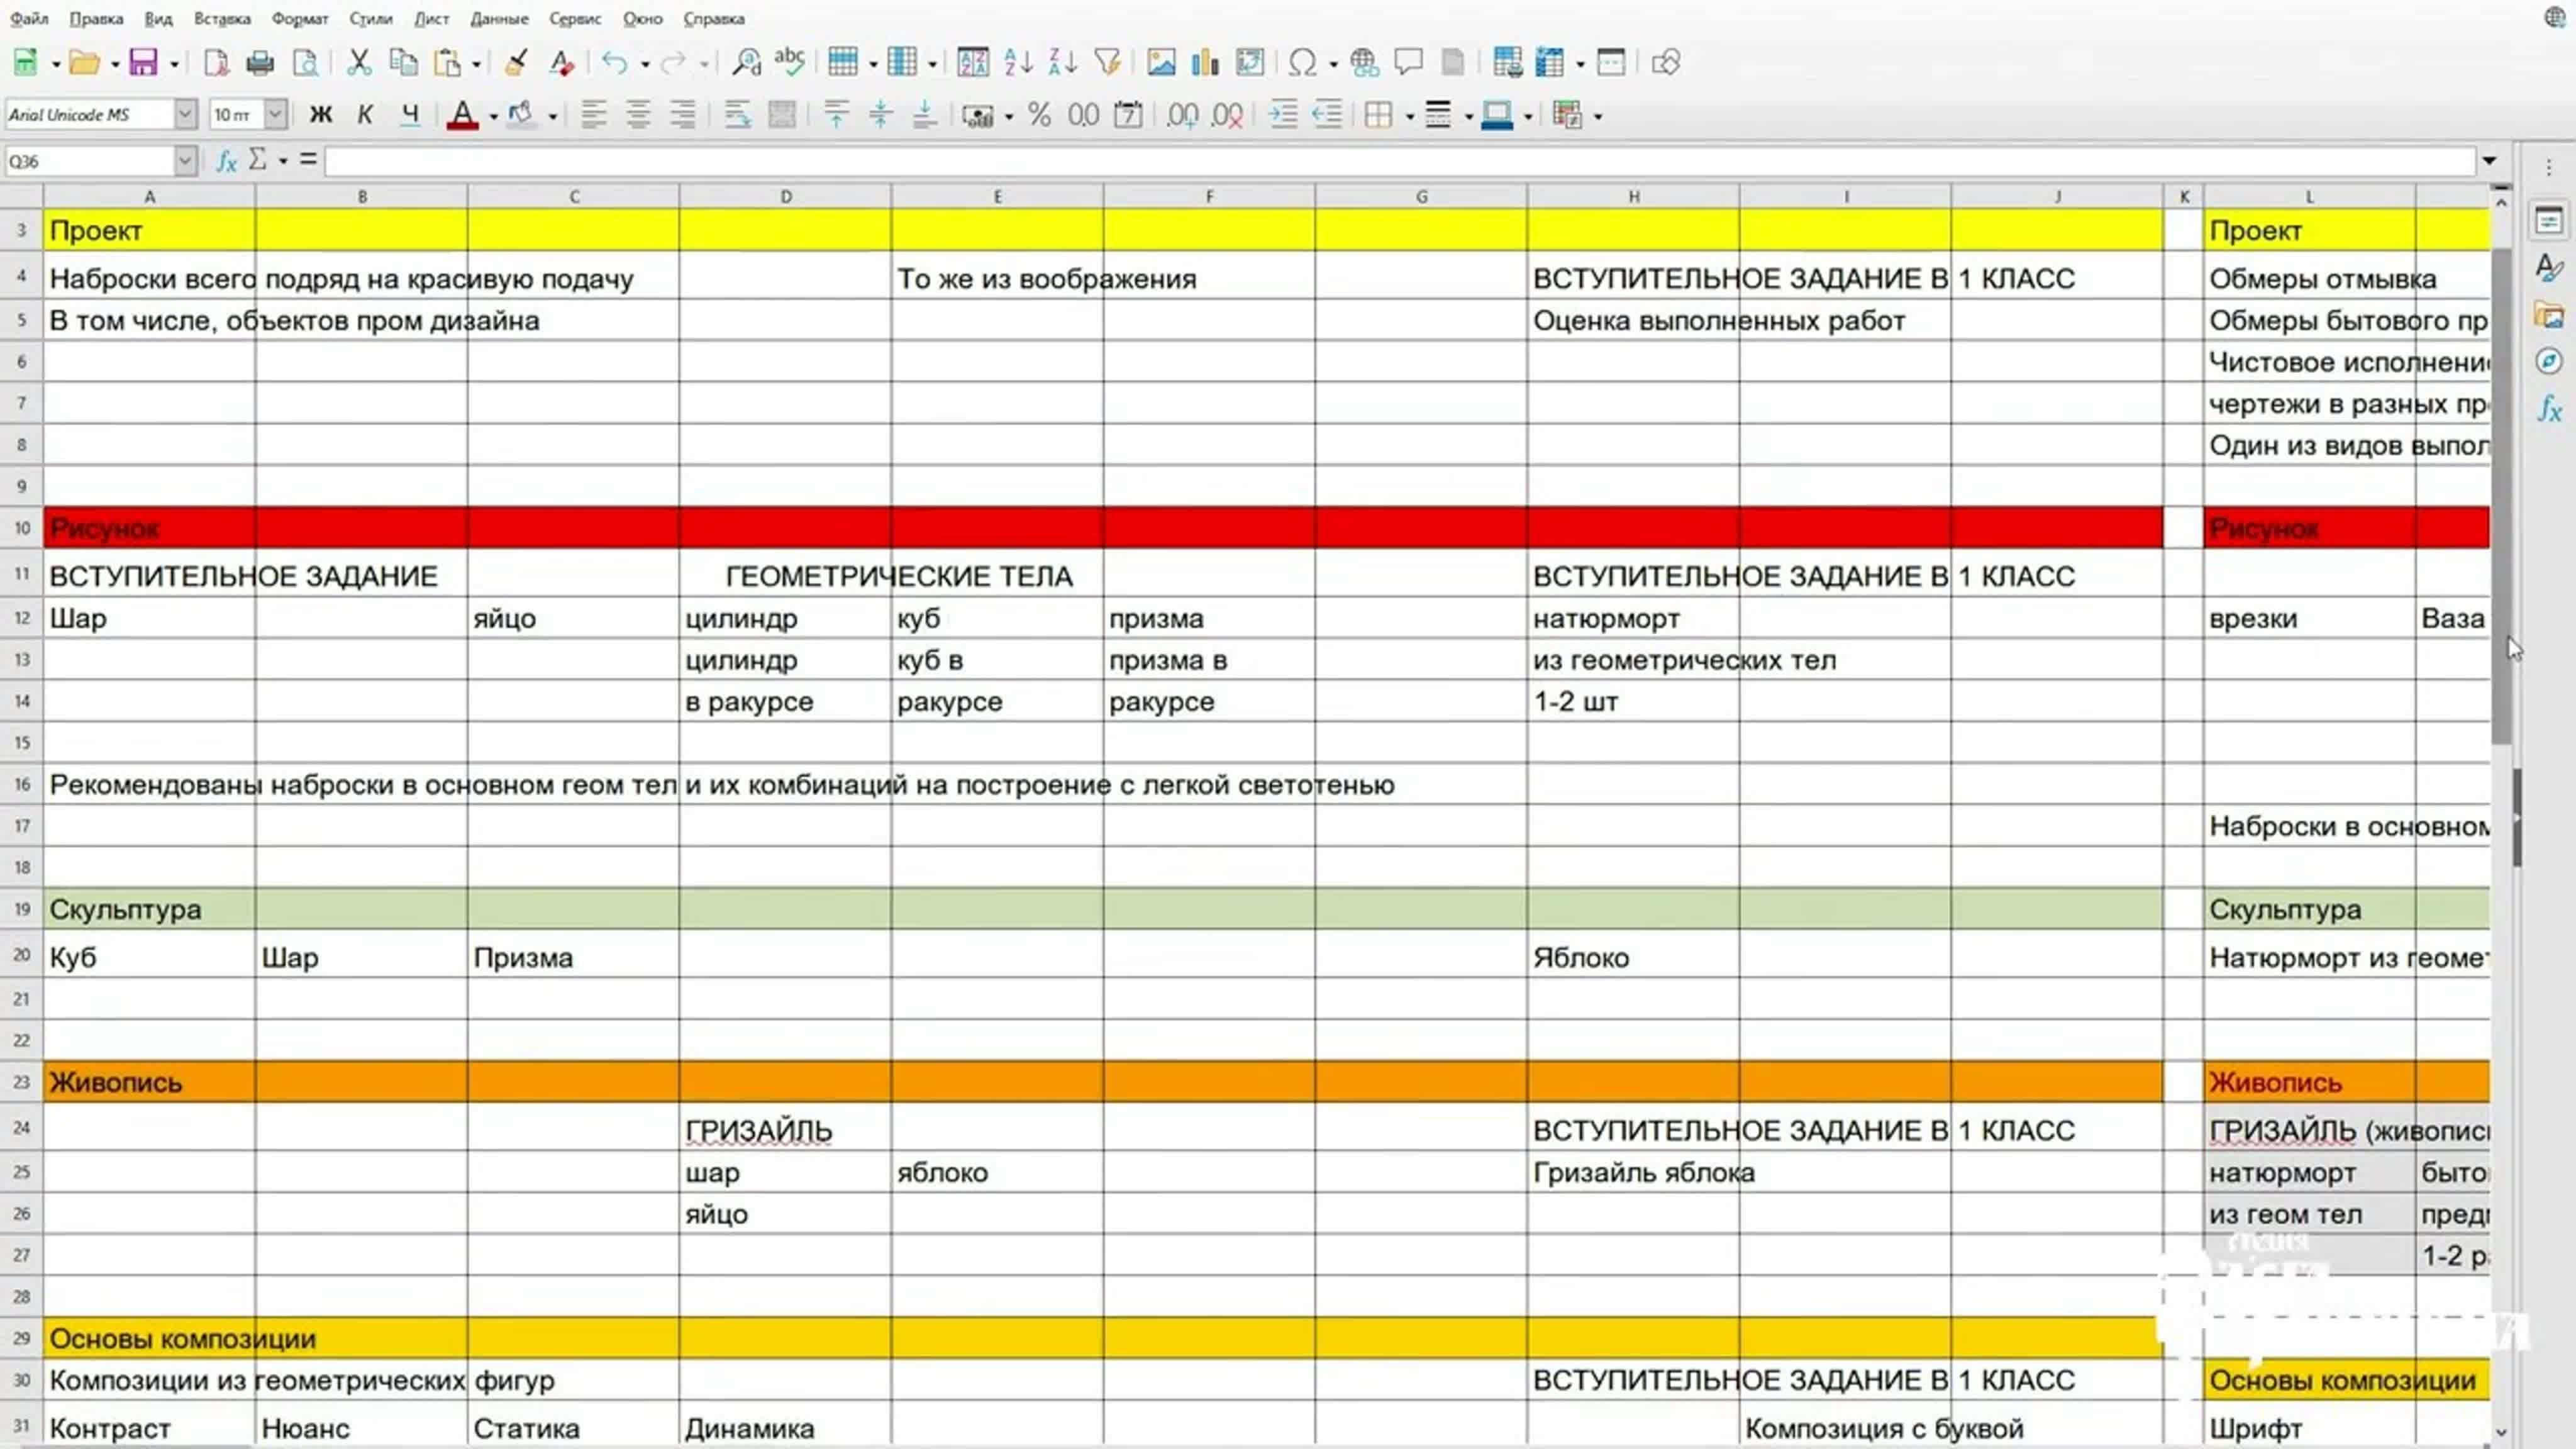Click the Sort Ascending icon
2576x1449 pixels.
click(1017, 62)
